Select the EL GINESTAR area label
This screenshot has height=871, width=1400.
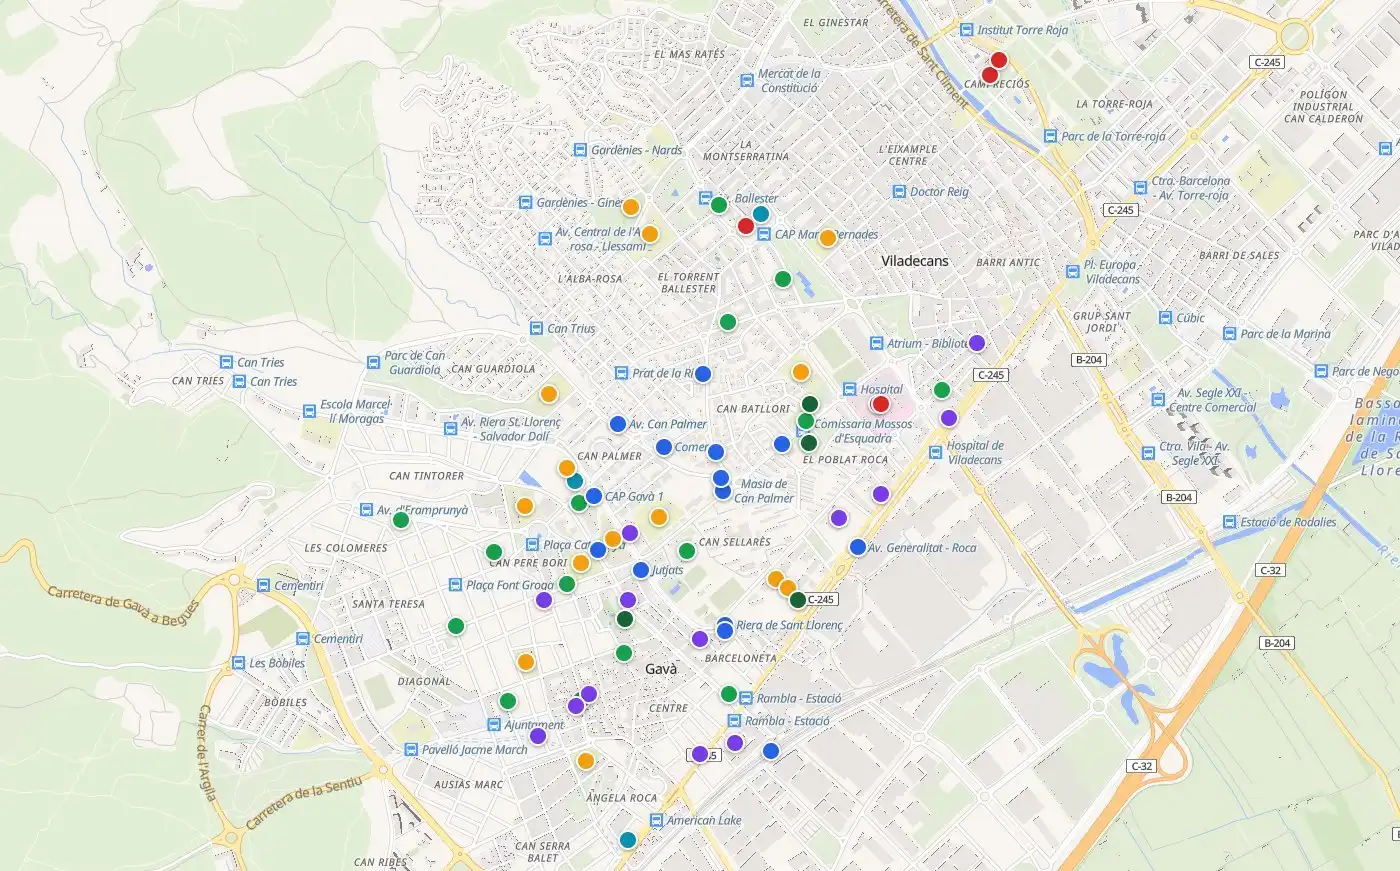pos(836,22)
